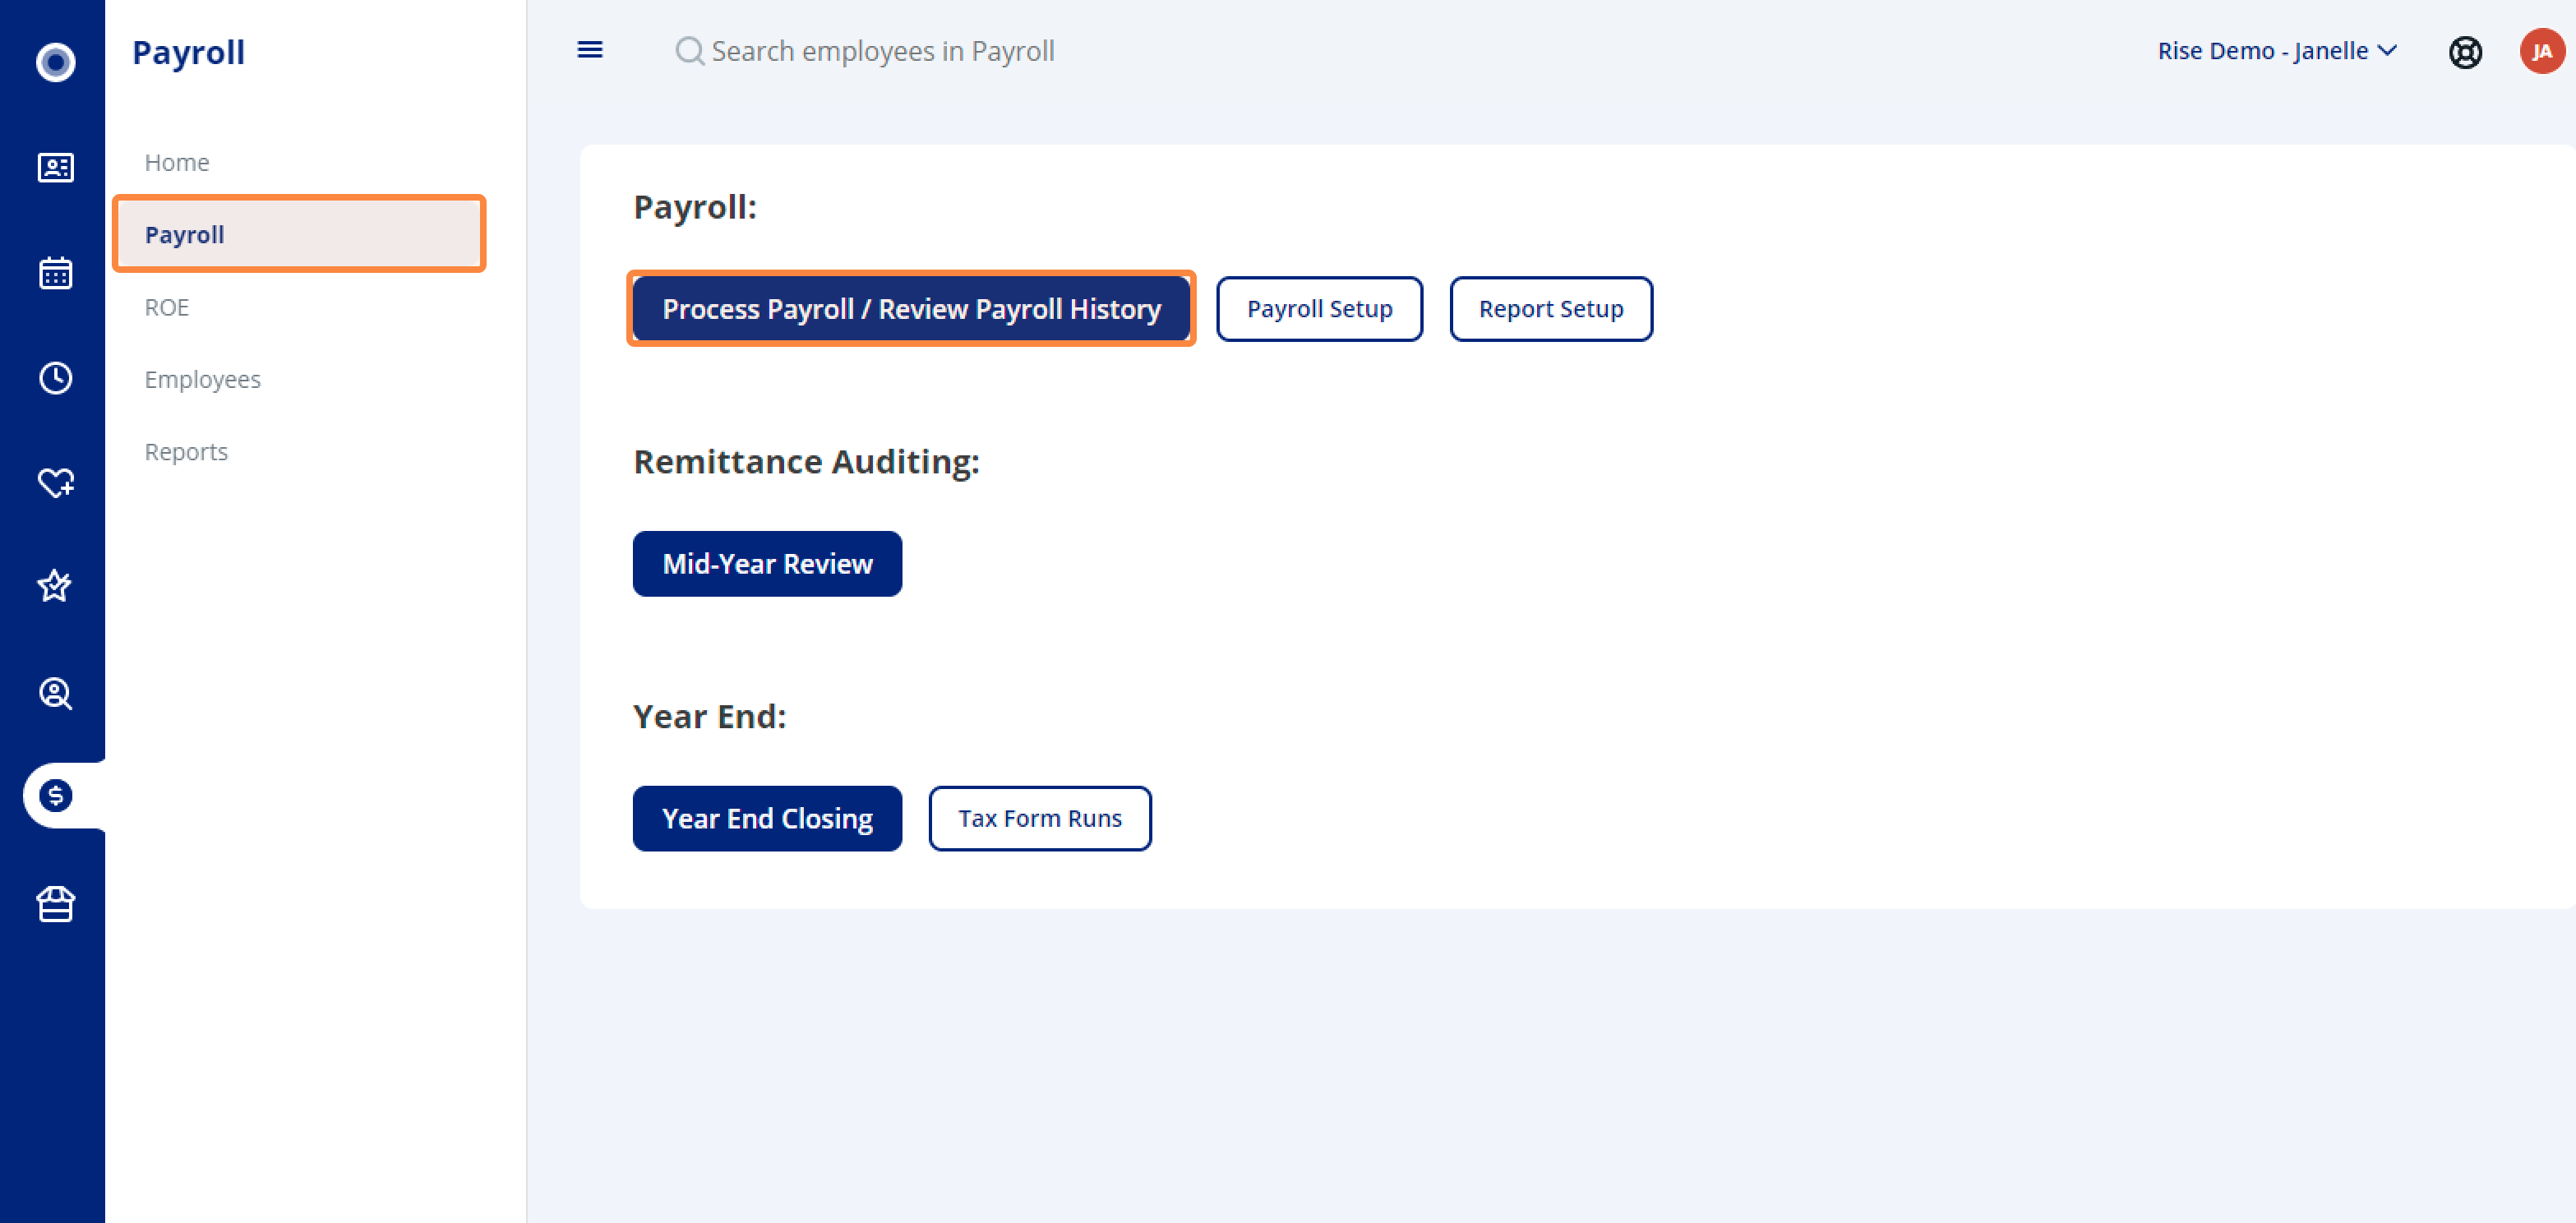Open the clock time tracking icon

pos(55,378)
